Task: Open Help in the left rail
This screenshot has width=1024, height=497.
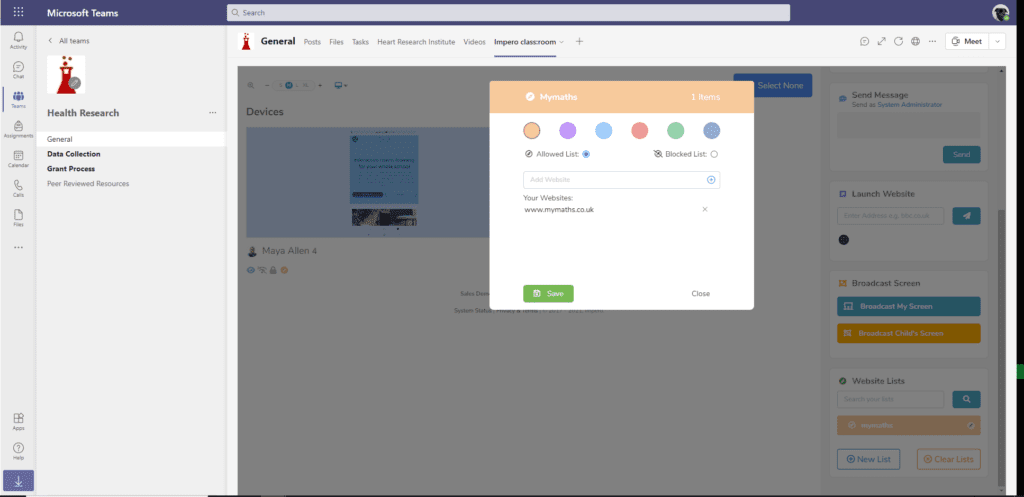Action: pos(18,451)
